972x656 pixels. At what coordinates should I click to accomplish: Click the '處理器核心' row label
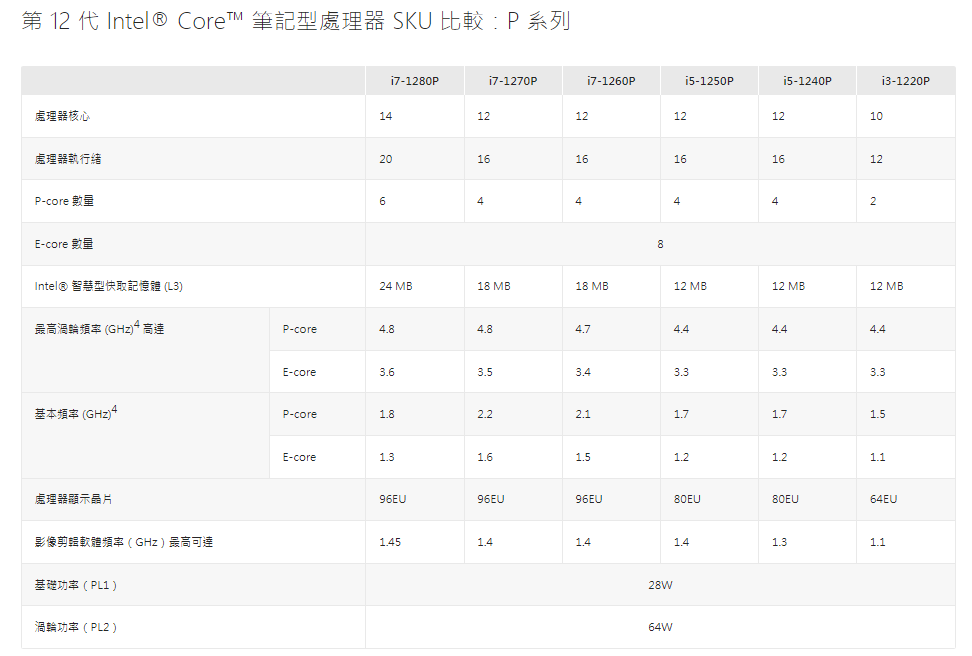(62, 116)
